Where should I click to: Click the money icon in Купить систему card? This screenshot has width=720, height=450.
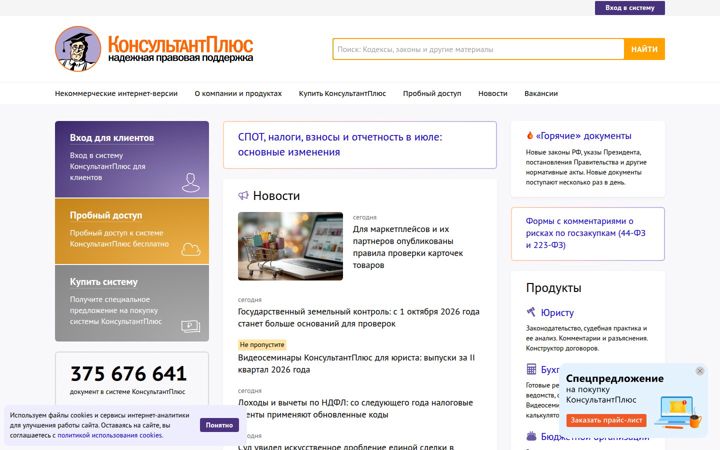(191, 326)
